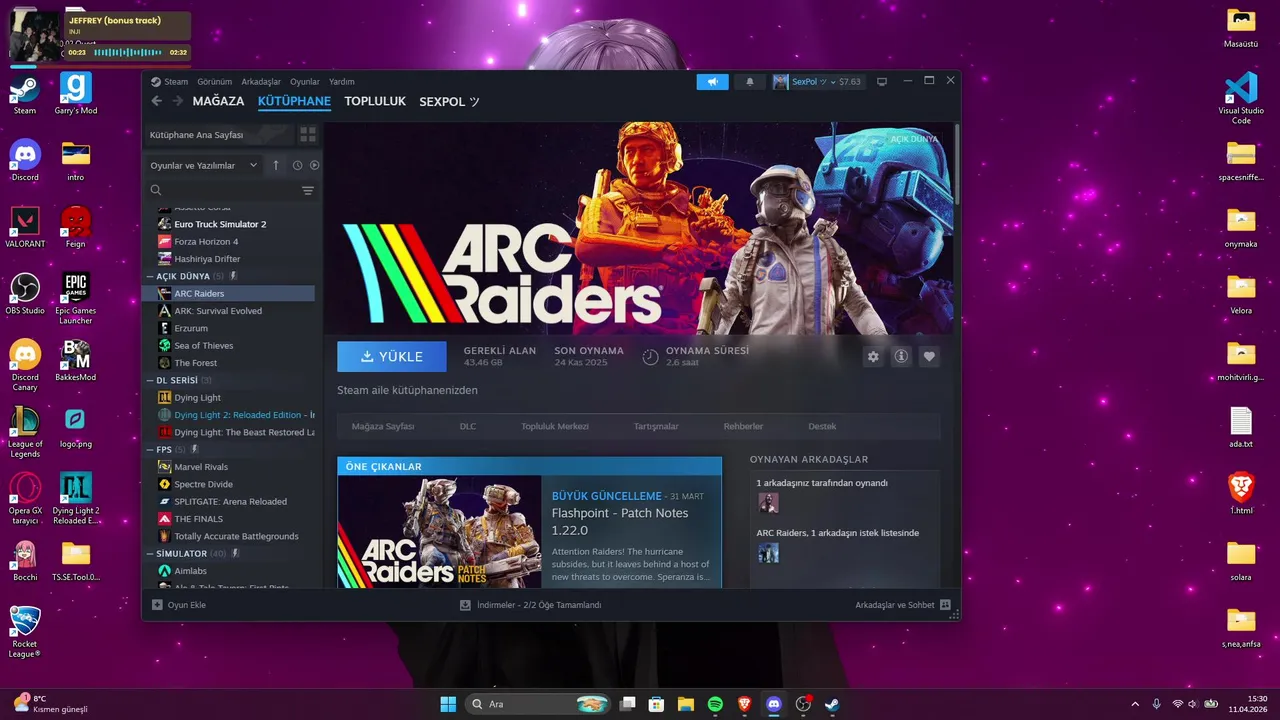This screenshot has width=1280, height=720.
Task: Open the Görünüm menu
Action: pos(214,82)
